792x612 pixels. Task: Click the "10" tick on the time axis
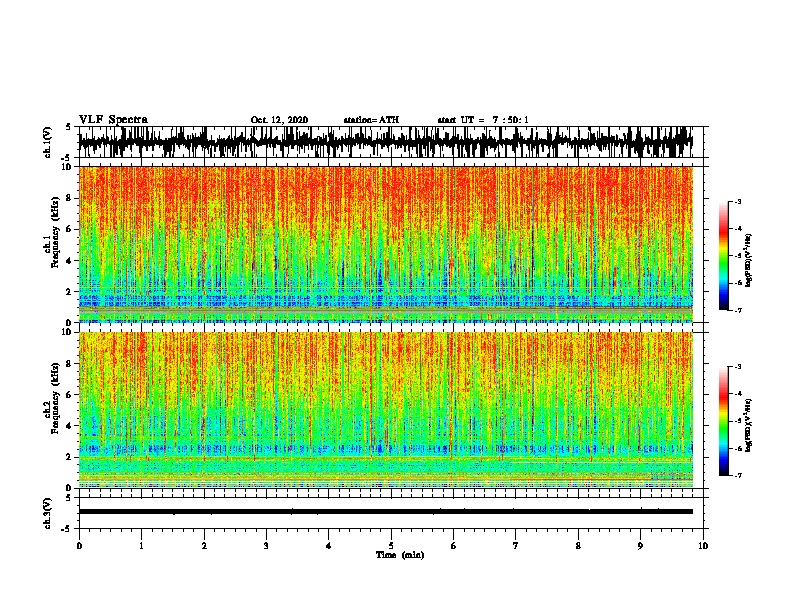[703, 546]
